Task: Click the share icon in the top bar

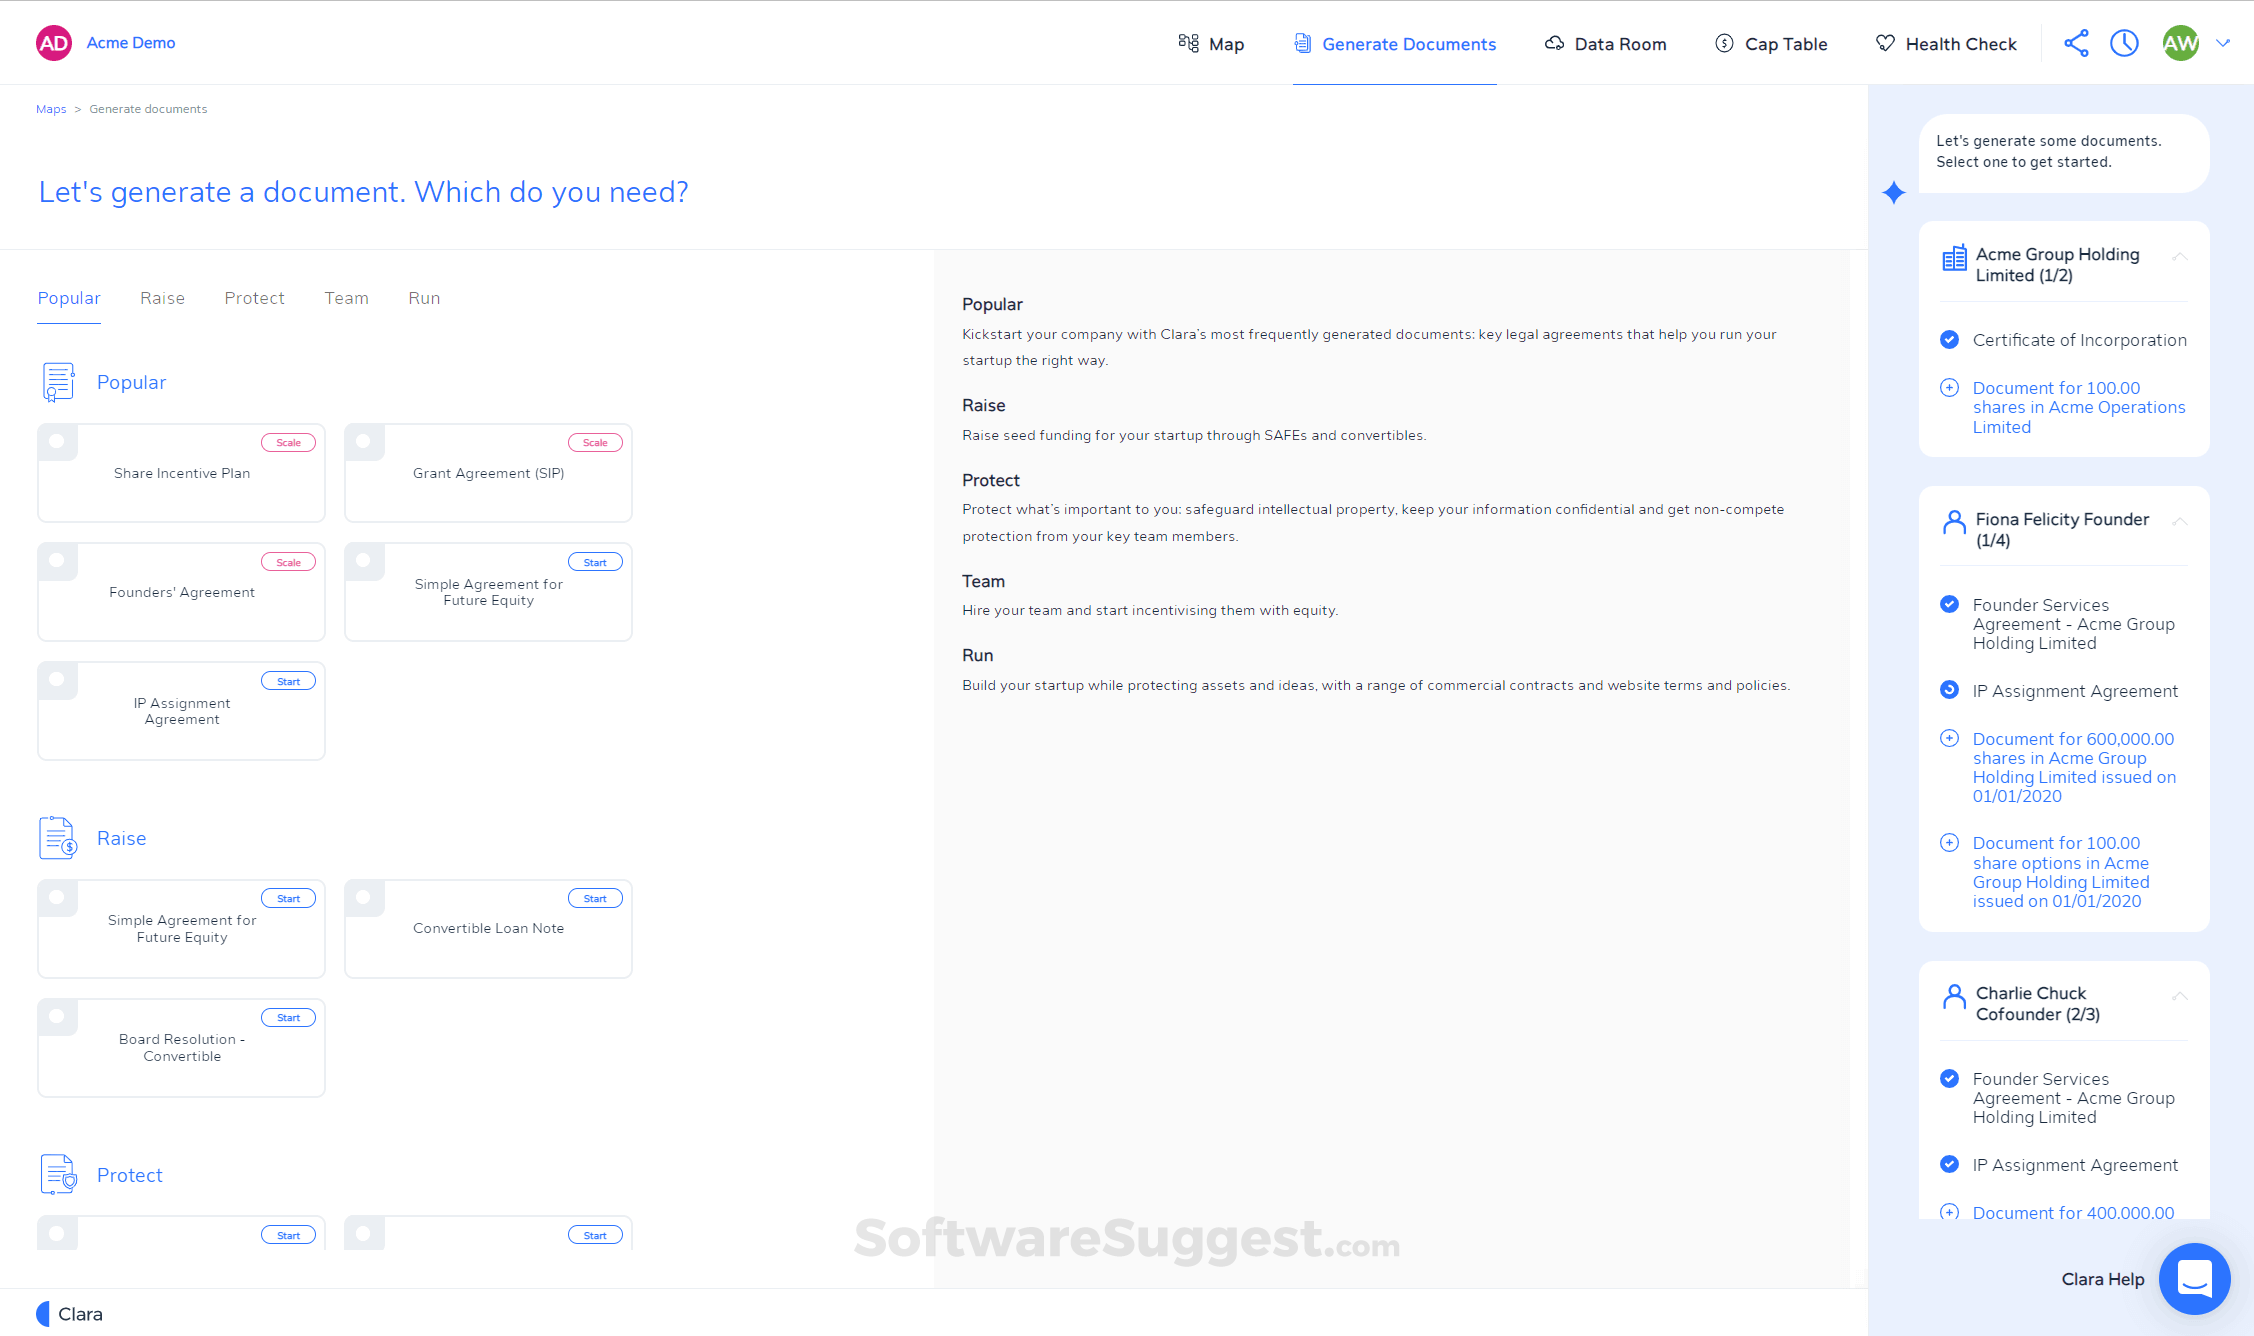Action: click(x=2076, y=43)
